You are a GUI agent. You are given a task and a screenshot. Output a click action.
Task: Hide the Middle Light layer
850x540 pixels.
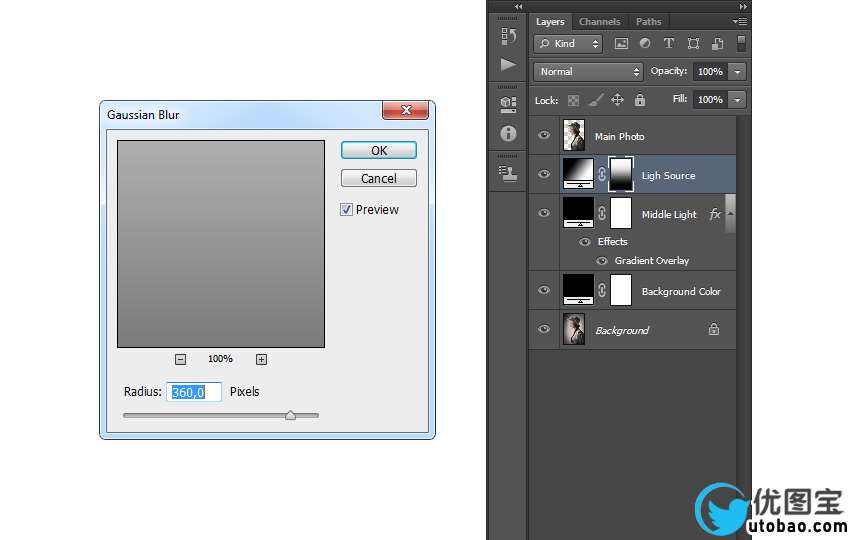pos(544,213)
